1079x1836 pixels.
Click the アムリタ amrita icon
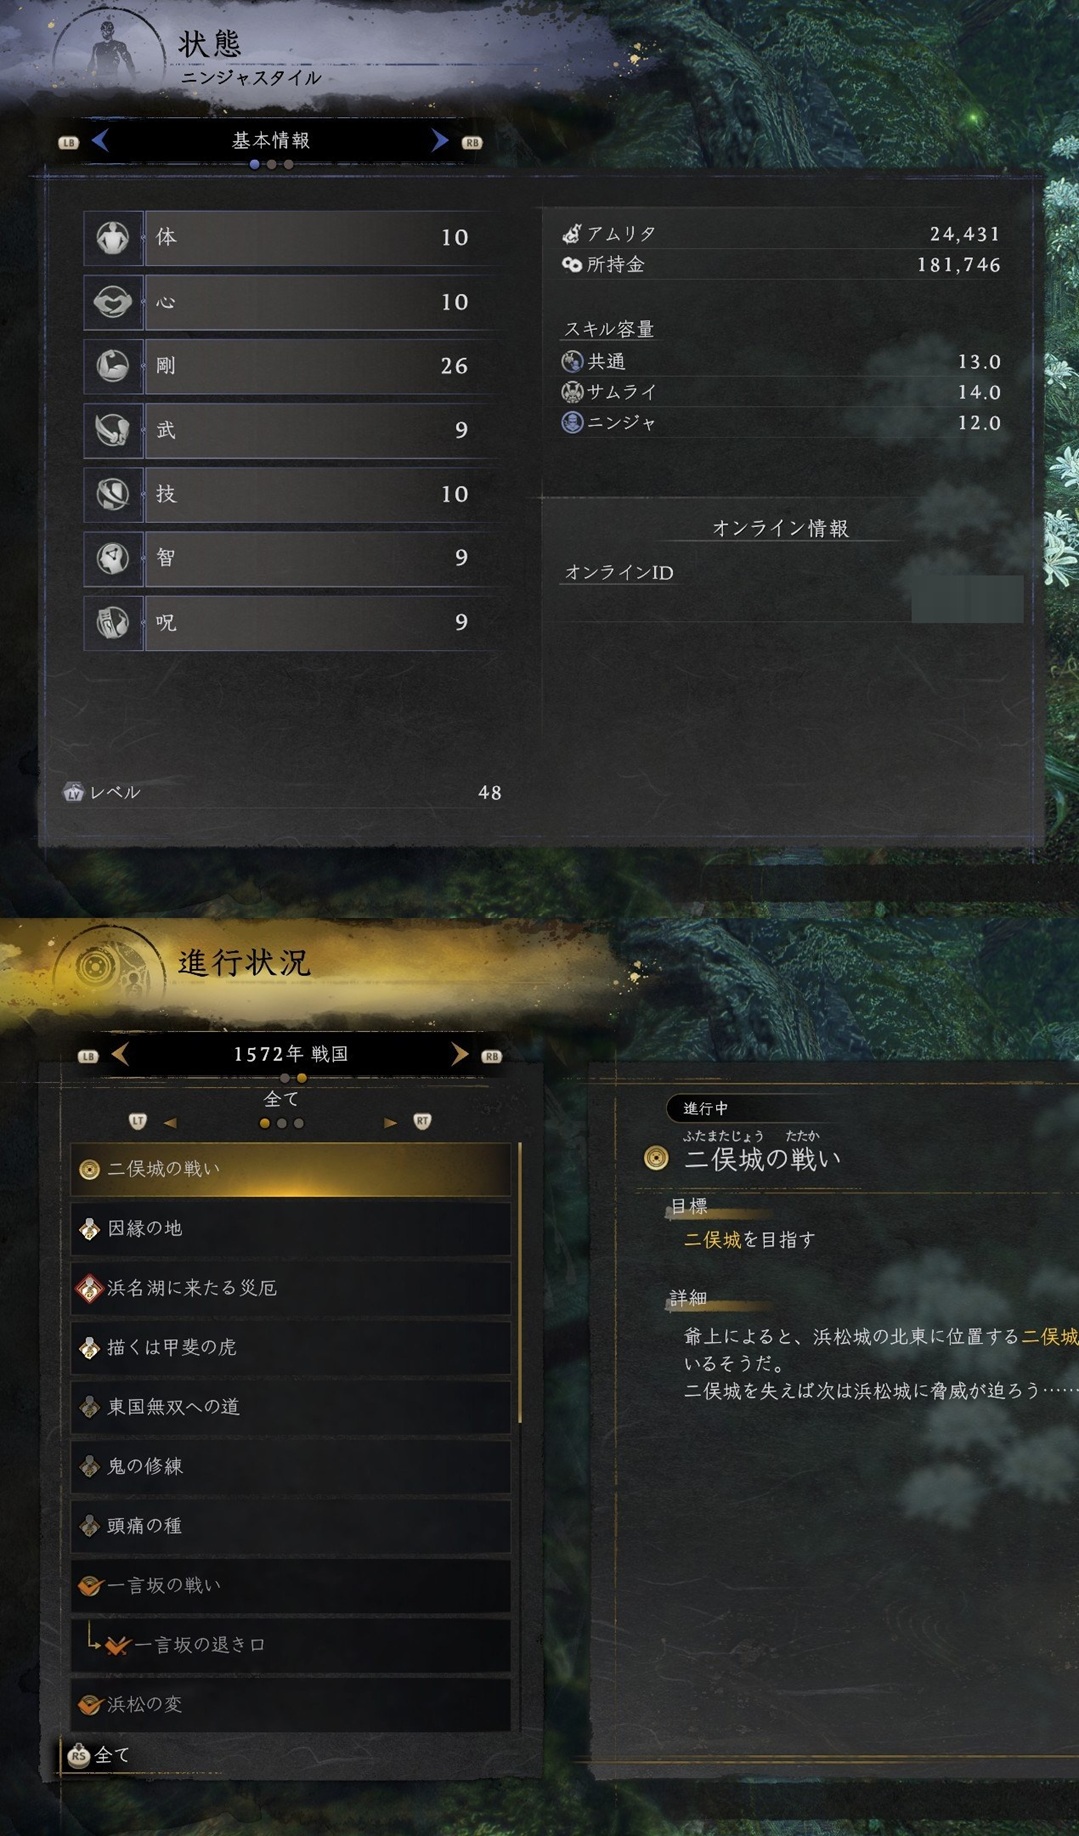point(572,234)
